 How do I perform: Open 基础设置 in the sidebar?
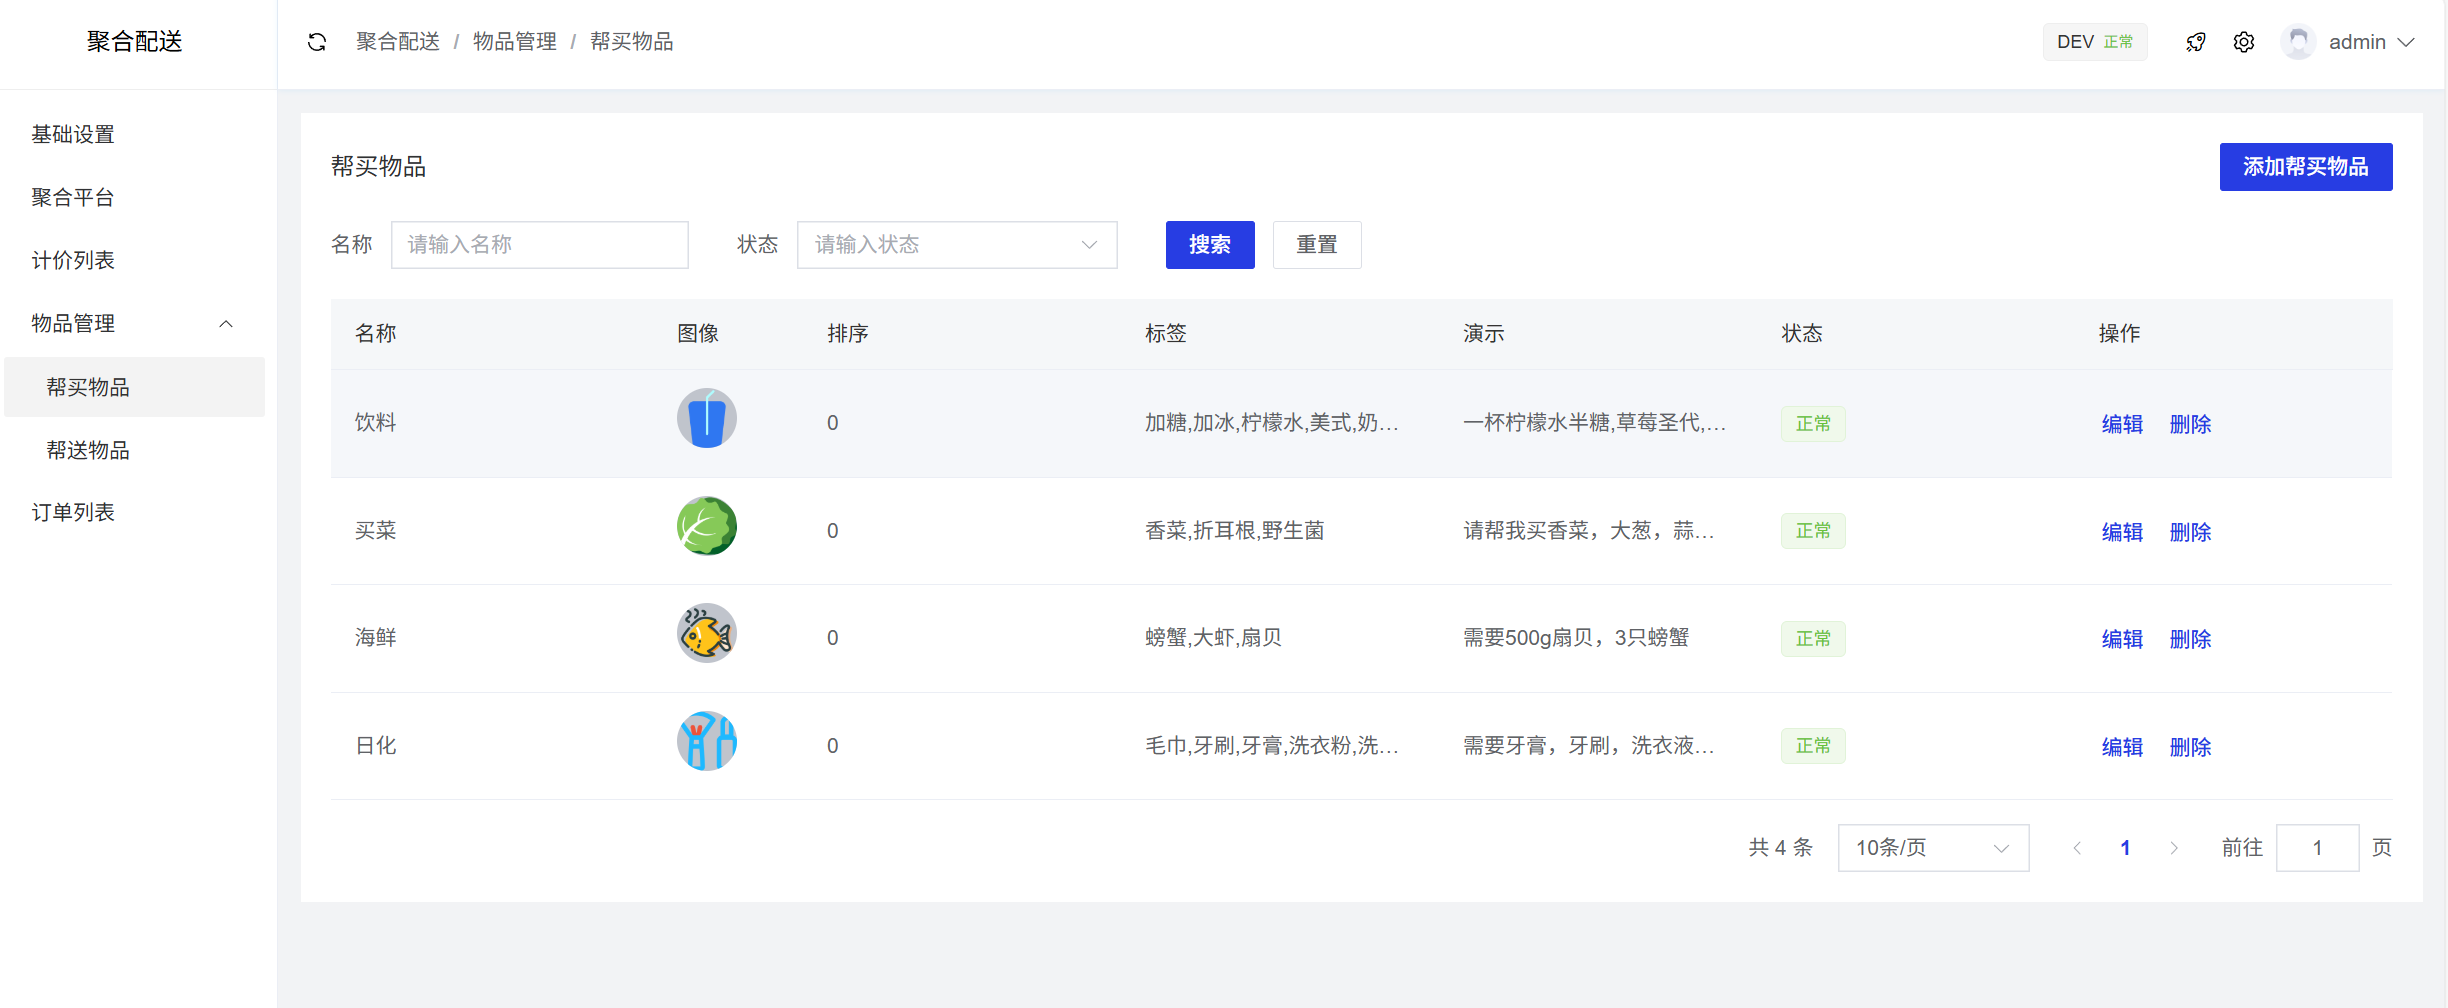(73, 134)
